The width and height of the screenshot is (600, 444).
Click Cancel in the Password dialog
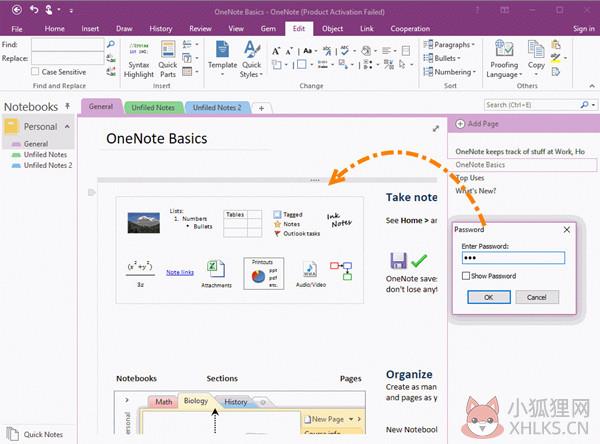[x=536, y=297]
